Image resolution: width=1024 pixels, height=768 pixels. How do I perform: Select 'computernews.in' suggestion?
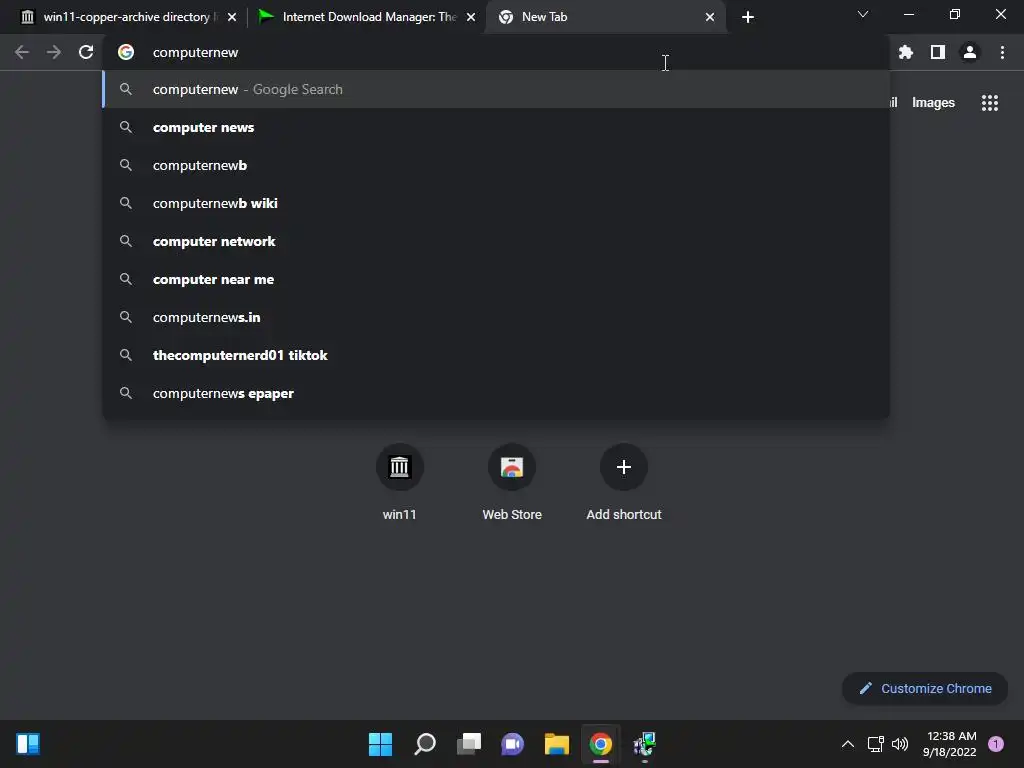point(496,317)
